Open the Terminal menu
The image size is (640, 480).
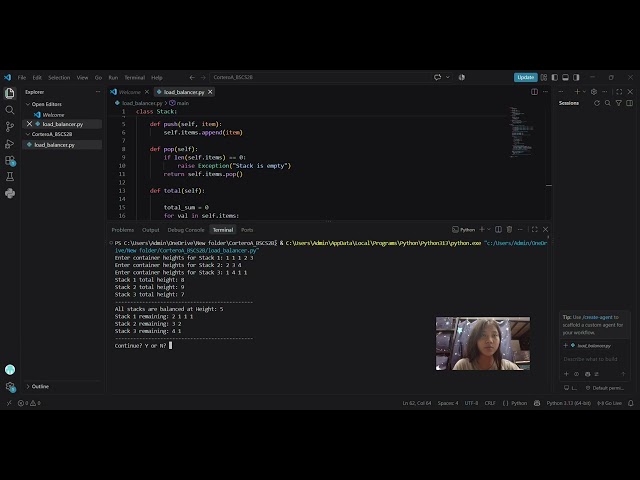coord(135,78)
